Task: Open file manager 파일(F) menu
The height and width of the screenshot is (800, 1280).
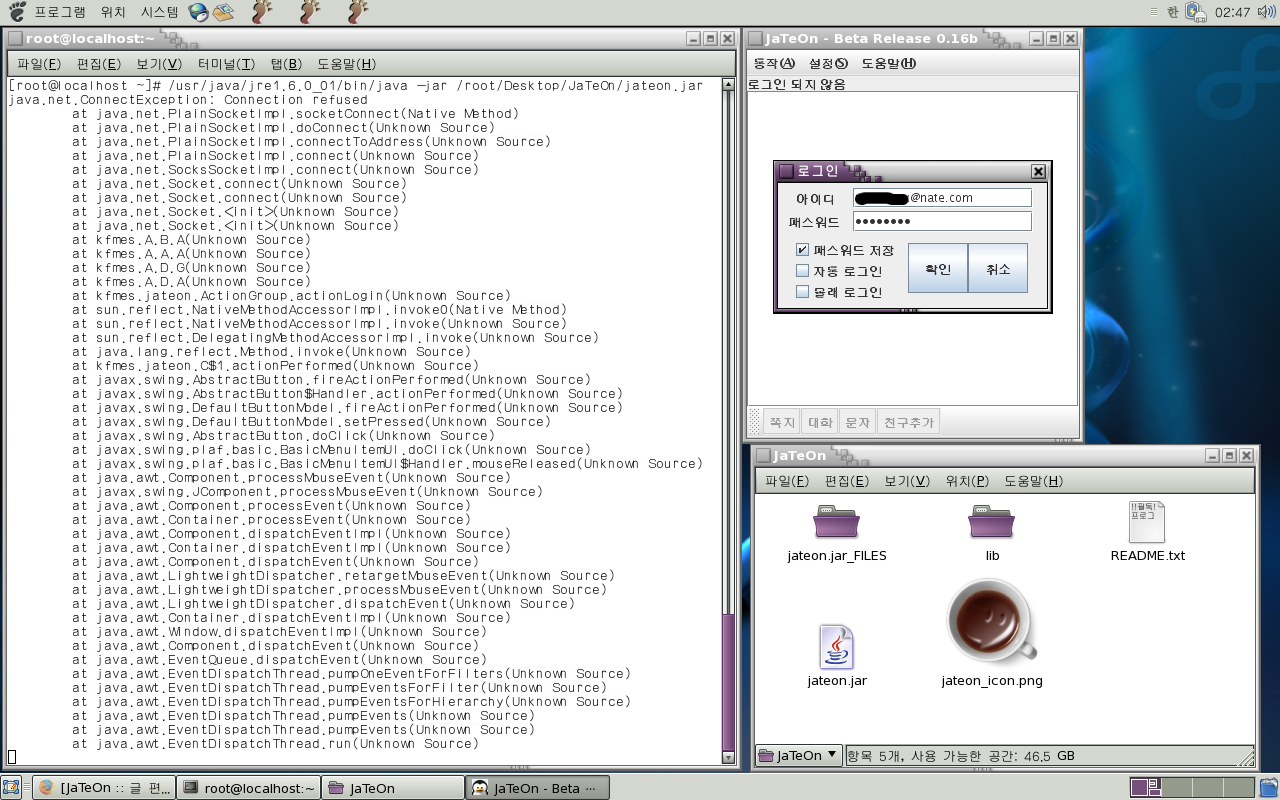Action: click(787, 481)
